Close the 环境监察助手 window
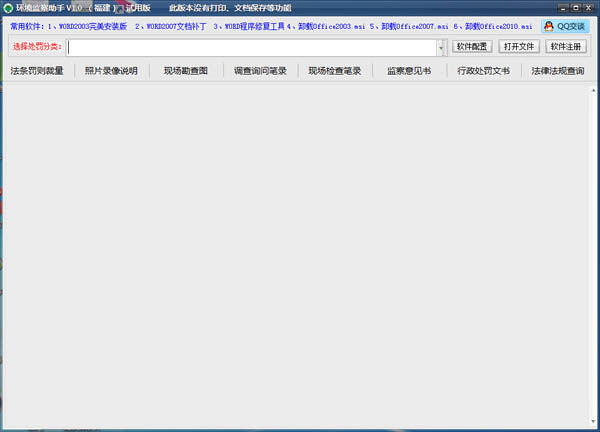 click(x=589, y=8)
